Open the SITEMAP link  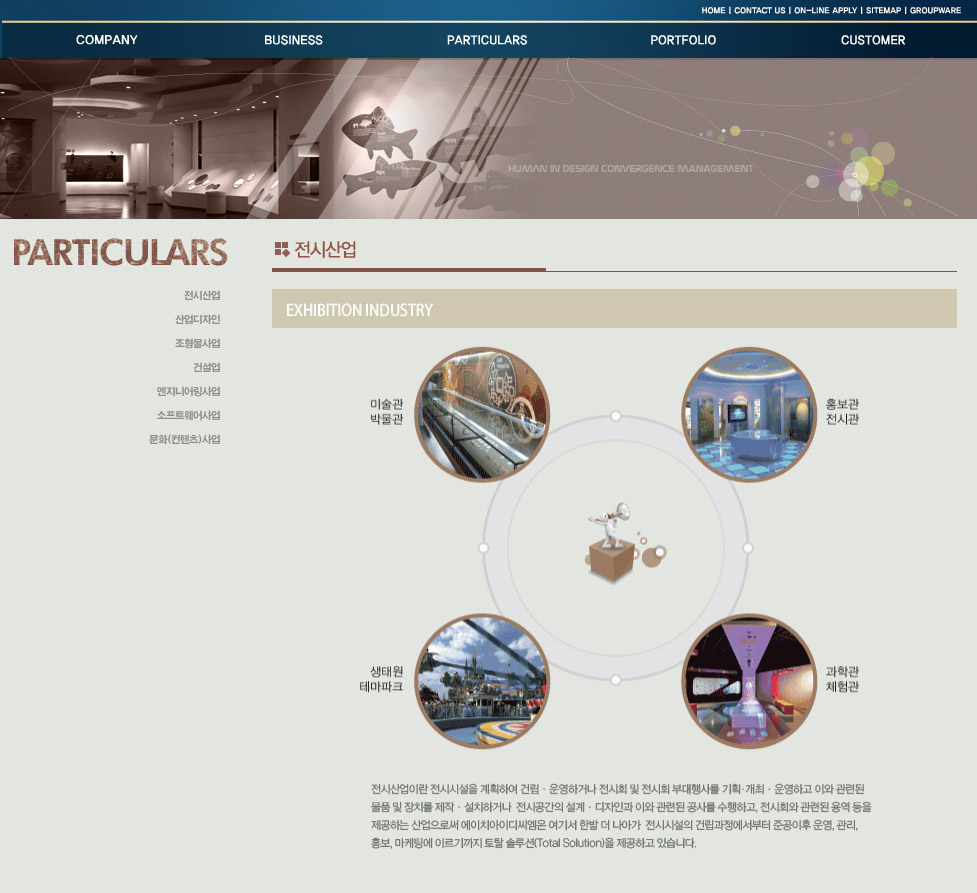coord(883,11)
